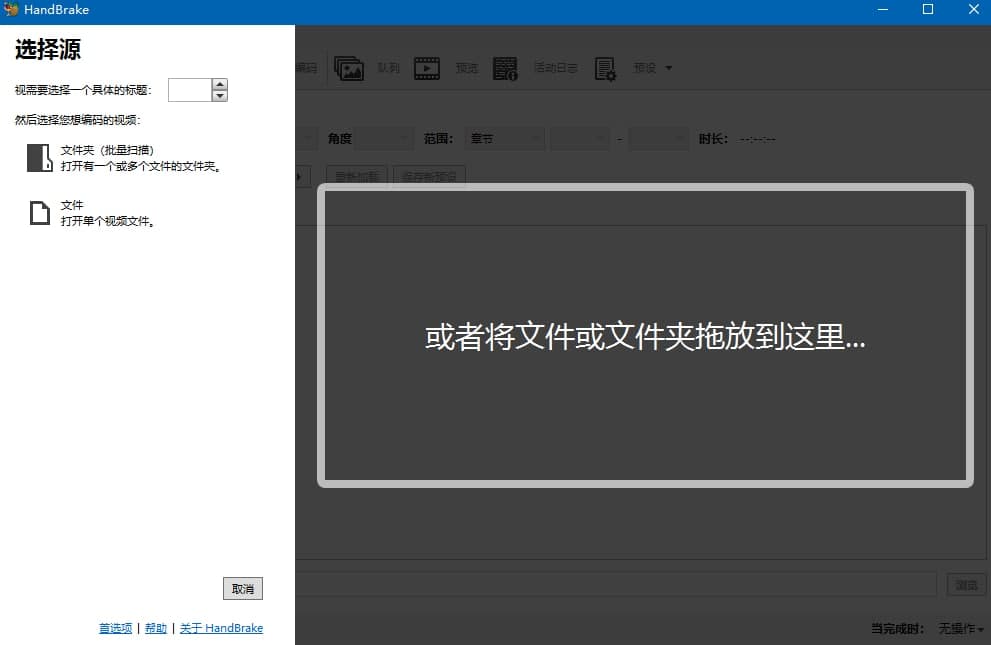991x645 pixels.
Task: Increase the title number with up stepper arrow
Action: point(221,84)
